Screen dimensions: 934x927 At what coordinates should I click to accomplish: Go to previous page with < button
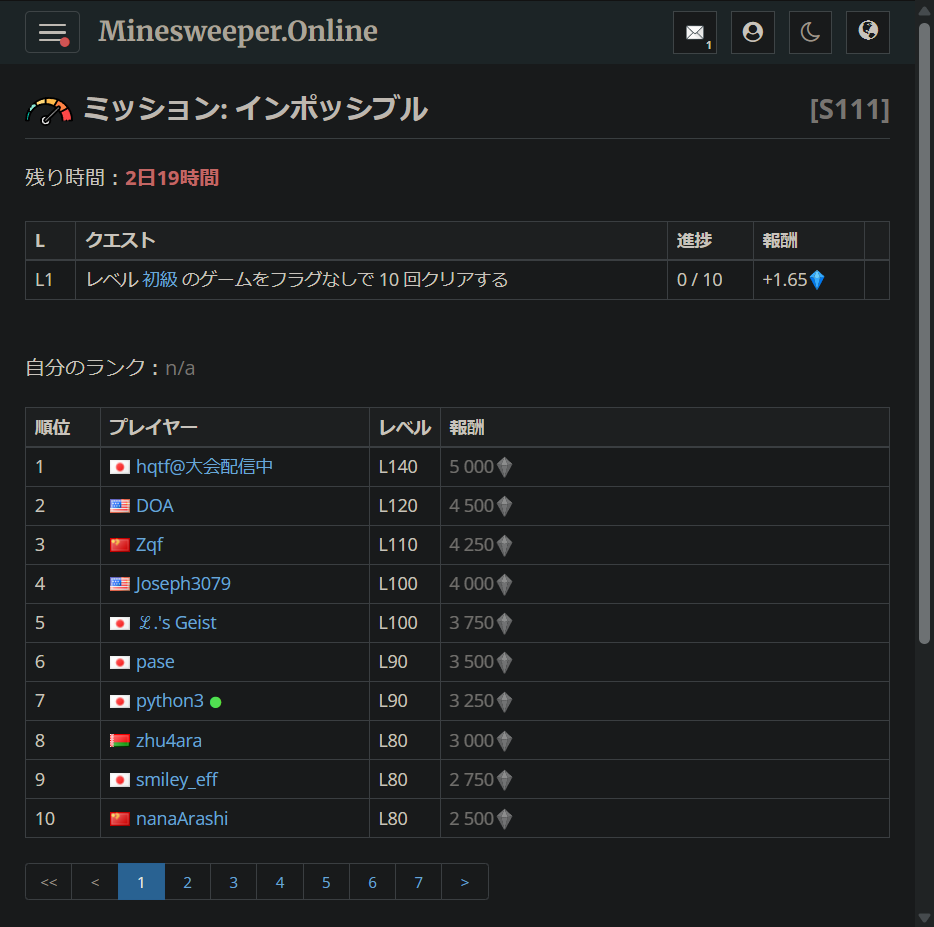point(95,882)
